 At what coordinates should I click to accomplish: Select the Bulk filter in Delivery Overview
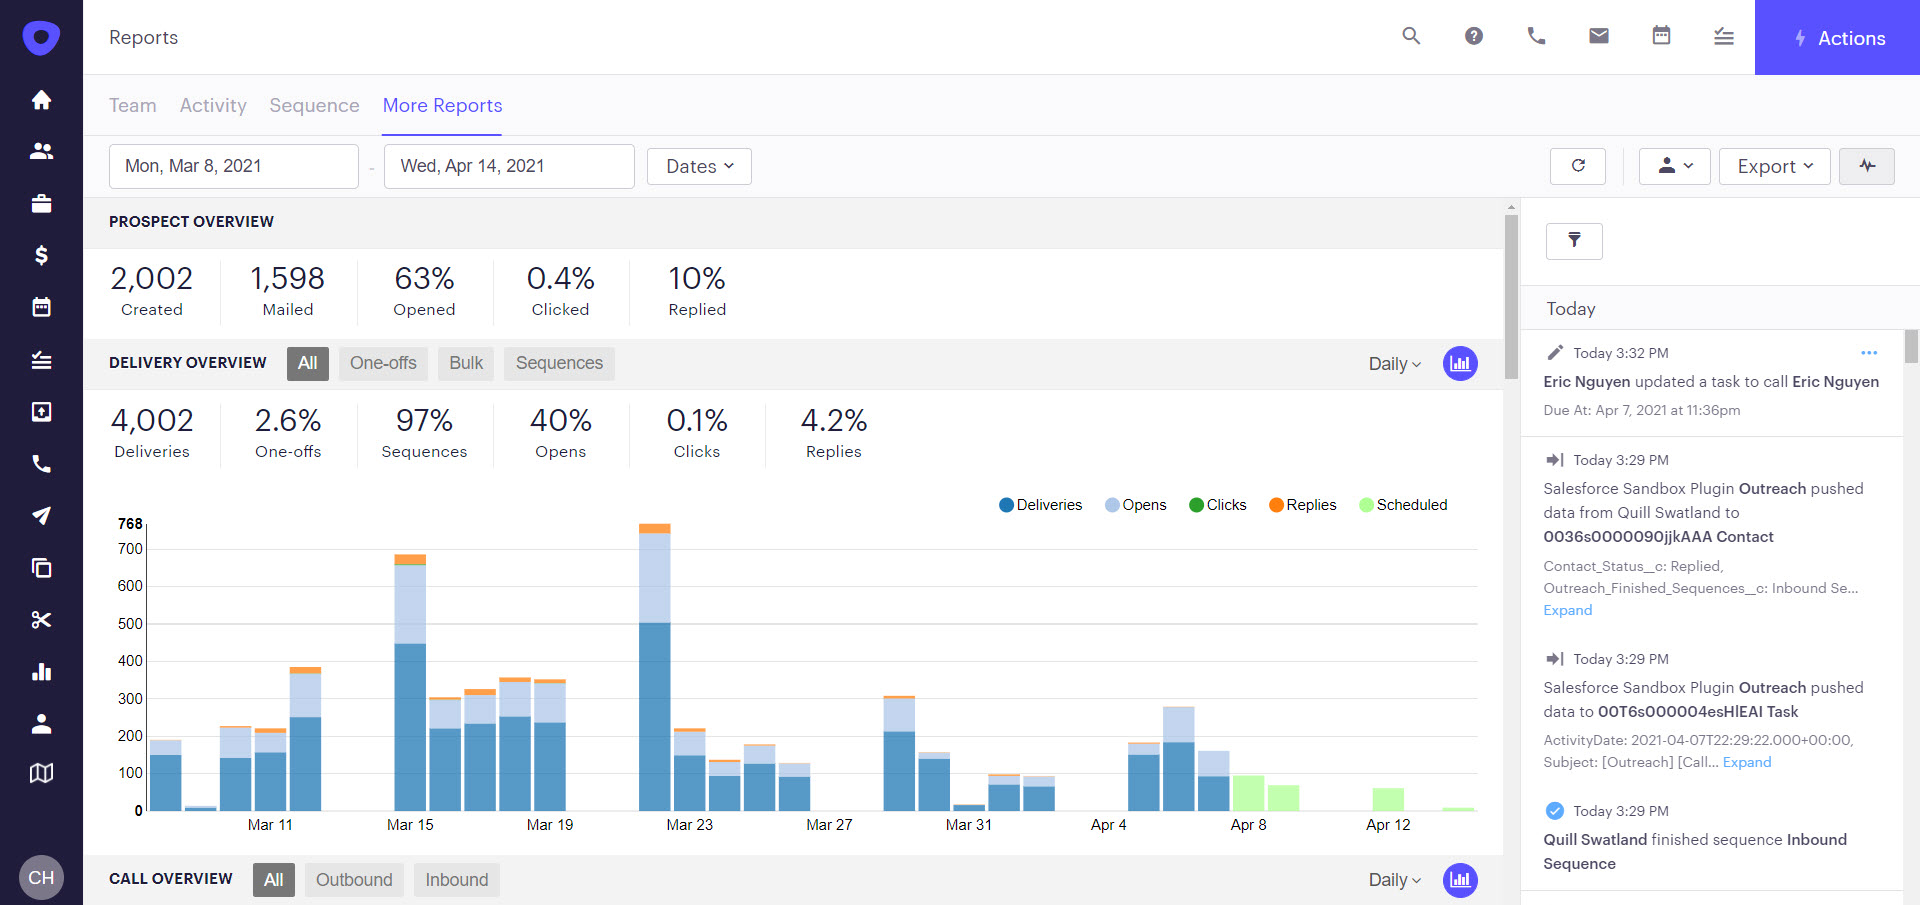pyautogui.click(x=465, y=363)
